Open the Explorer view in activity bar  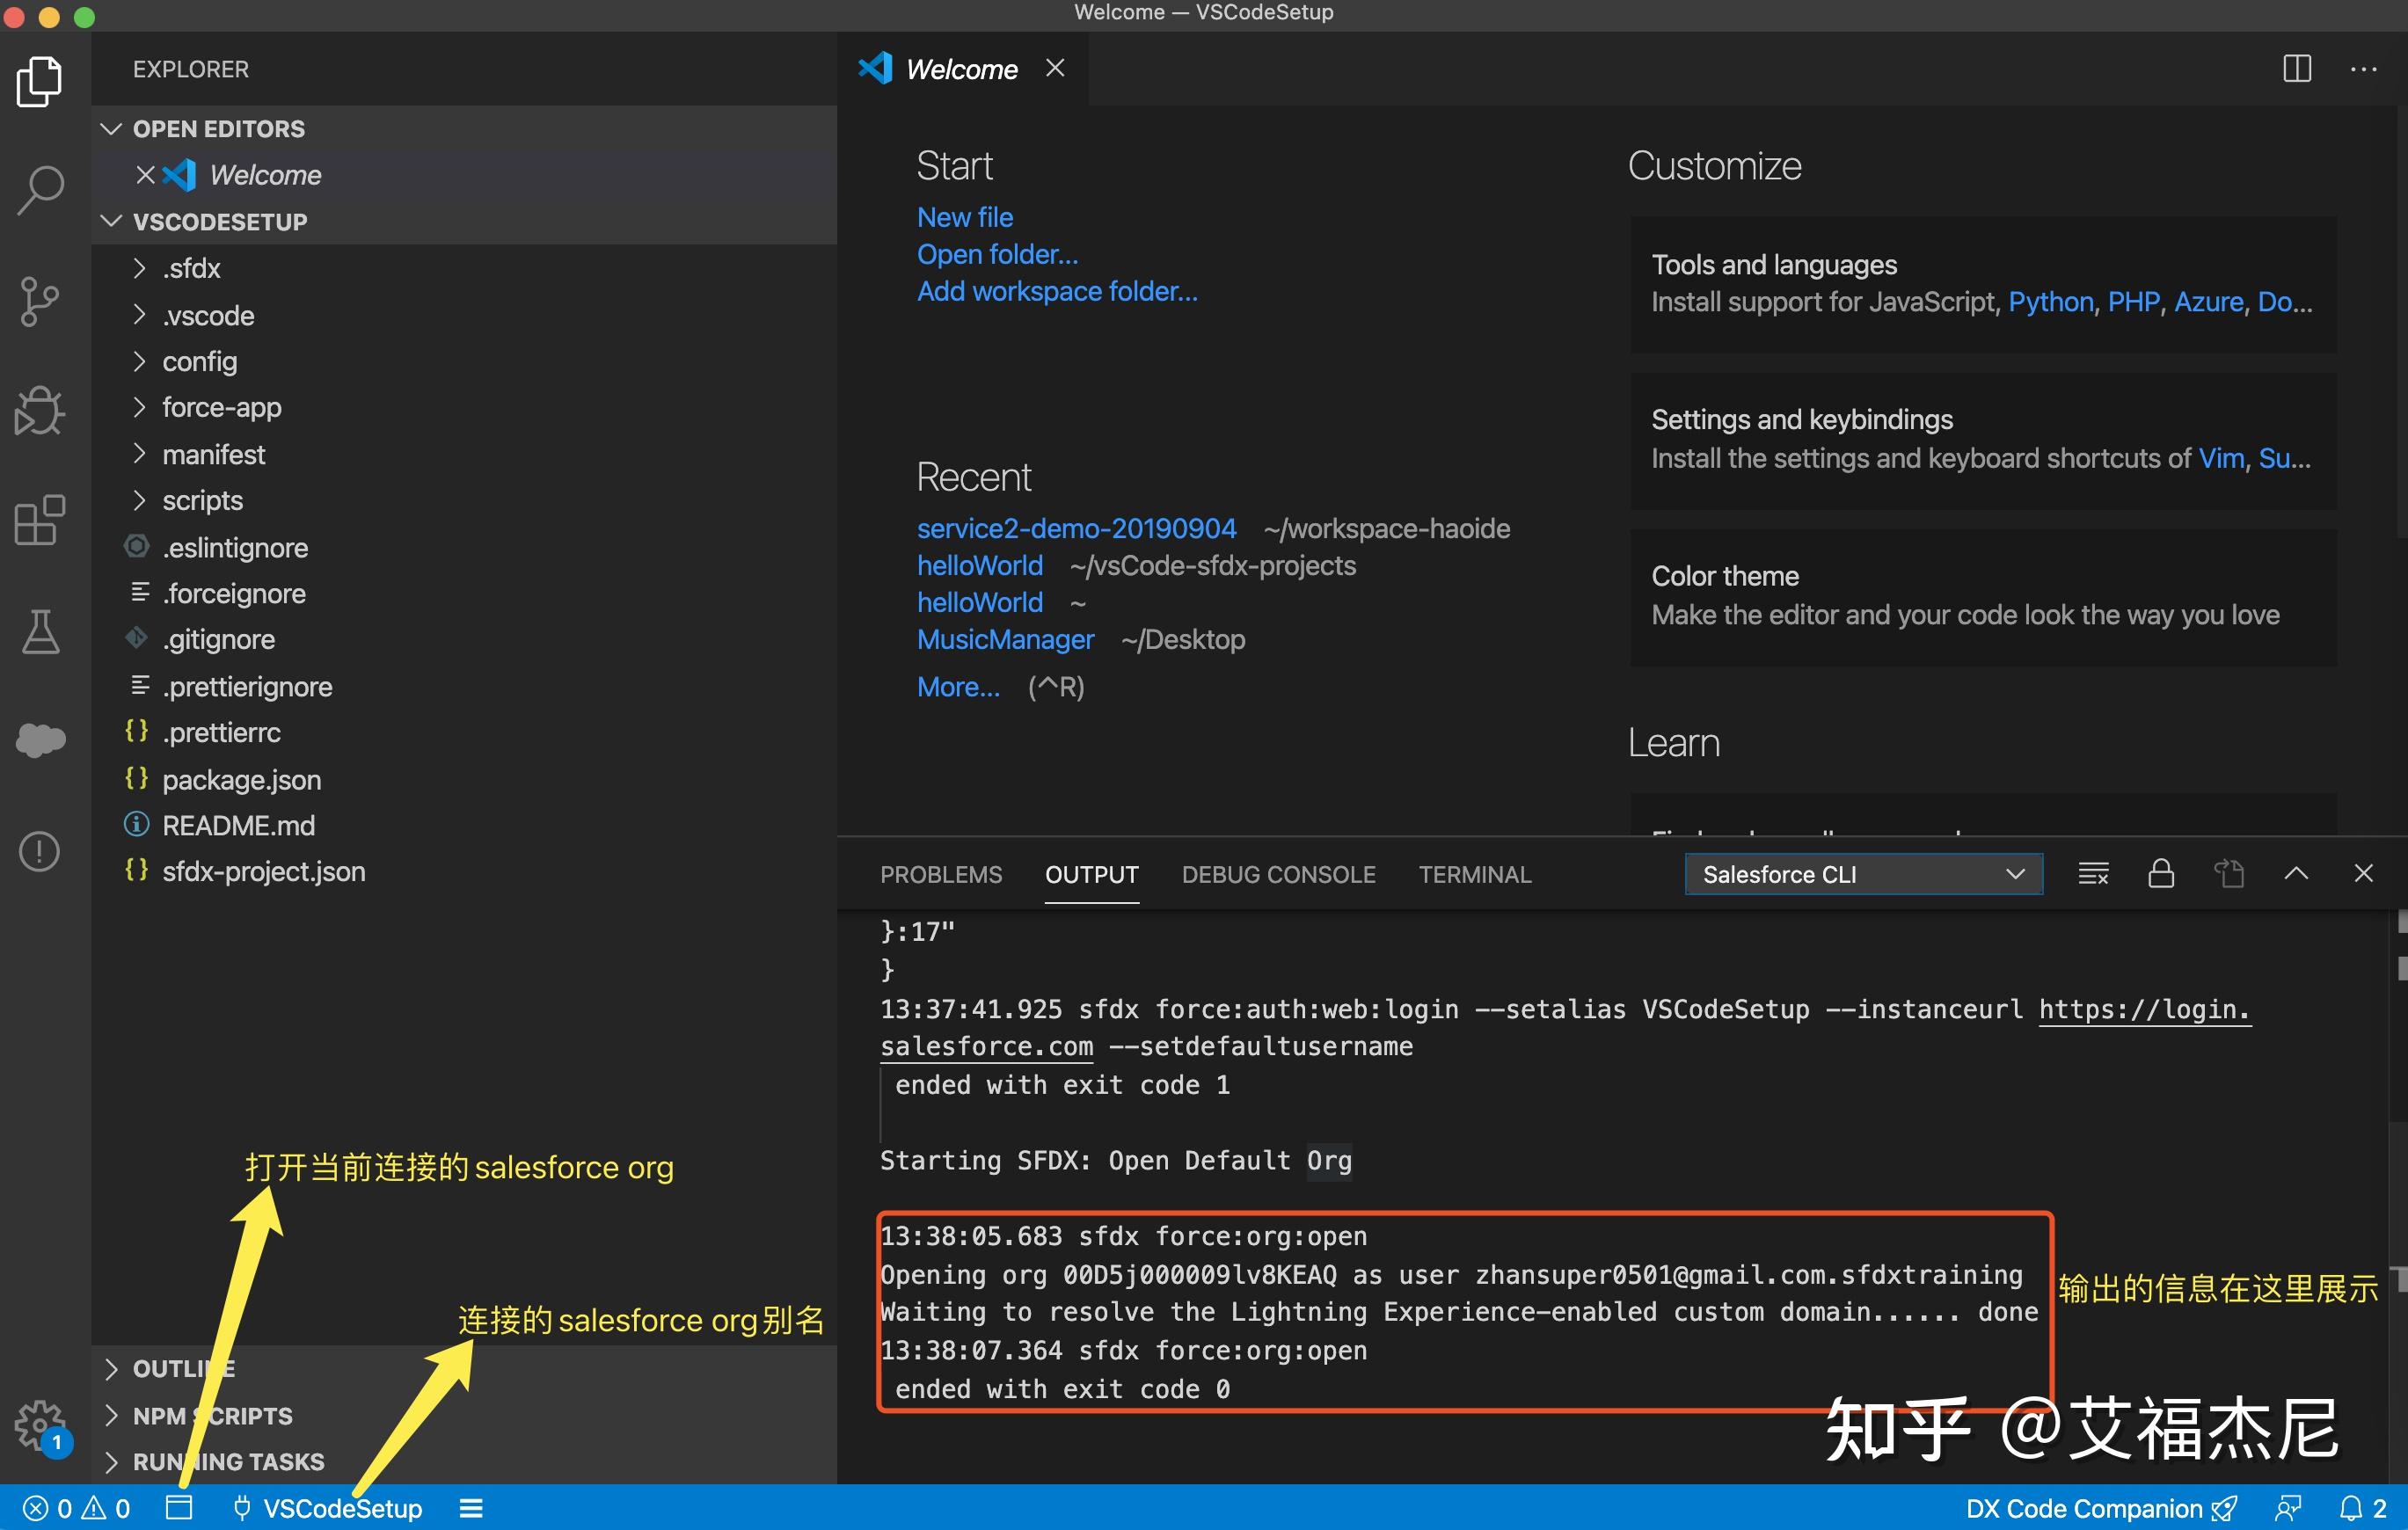(40, 81)
